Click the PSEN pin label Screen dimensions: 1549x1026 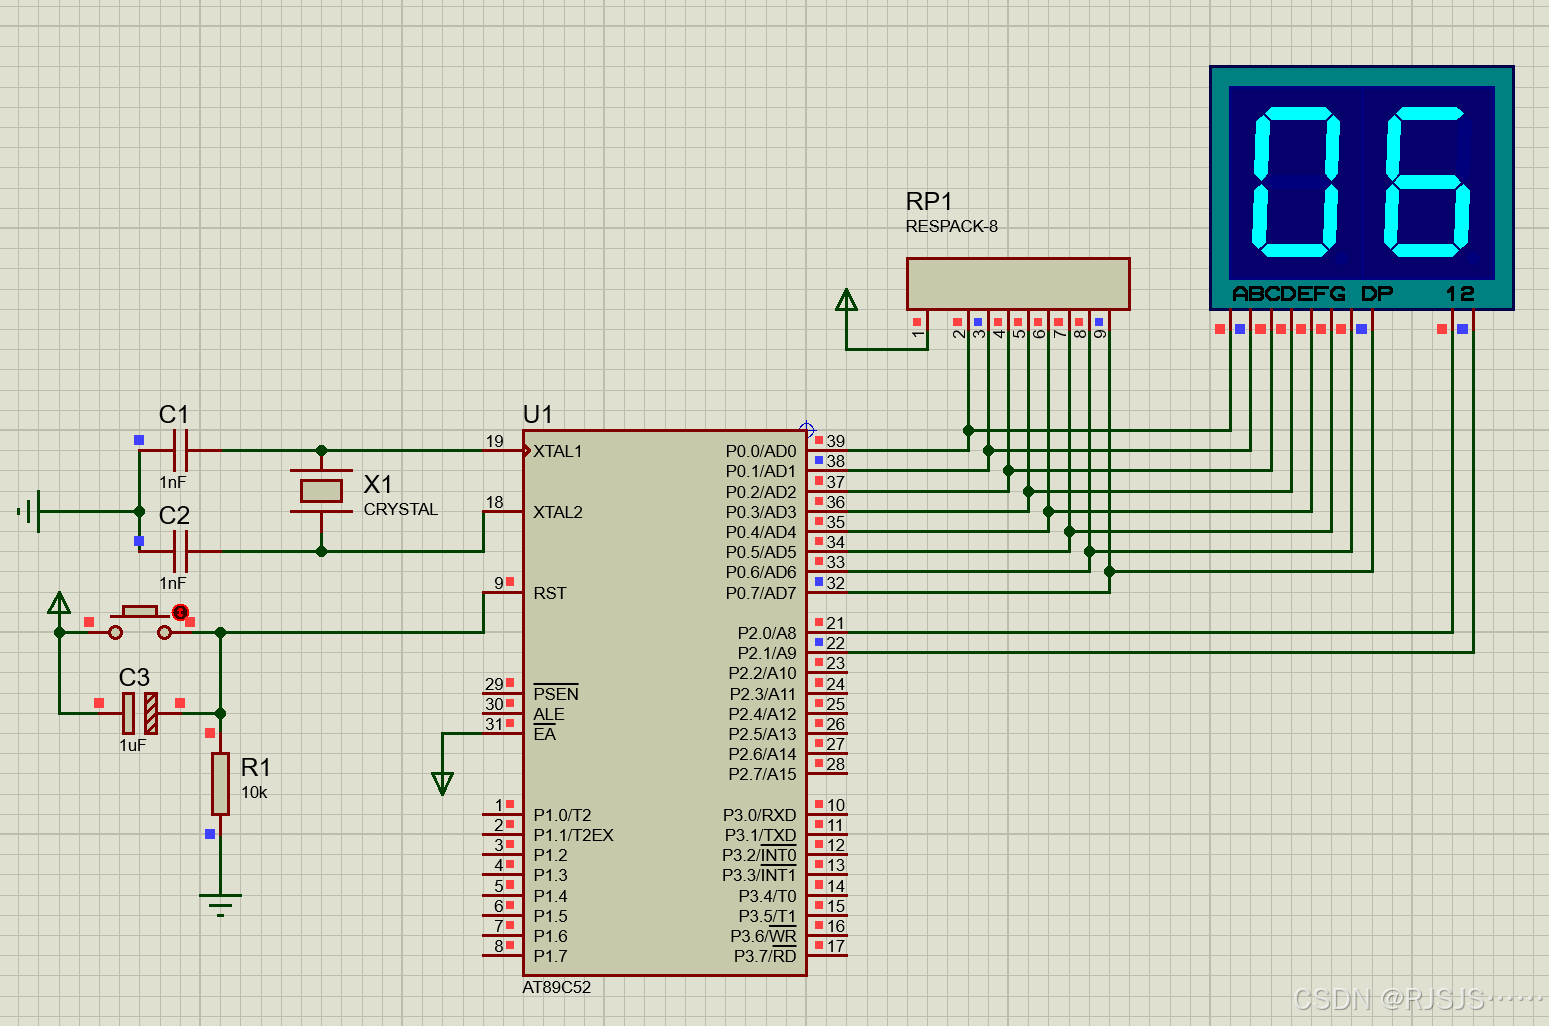click(x=556, y=694)
